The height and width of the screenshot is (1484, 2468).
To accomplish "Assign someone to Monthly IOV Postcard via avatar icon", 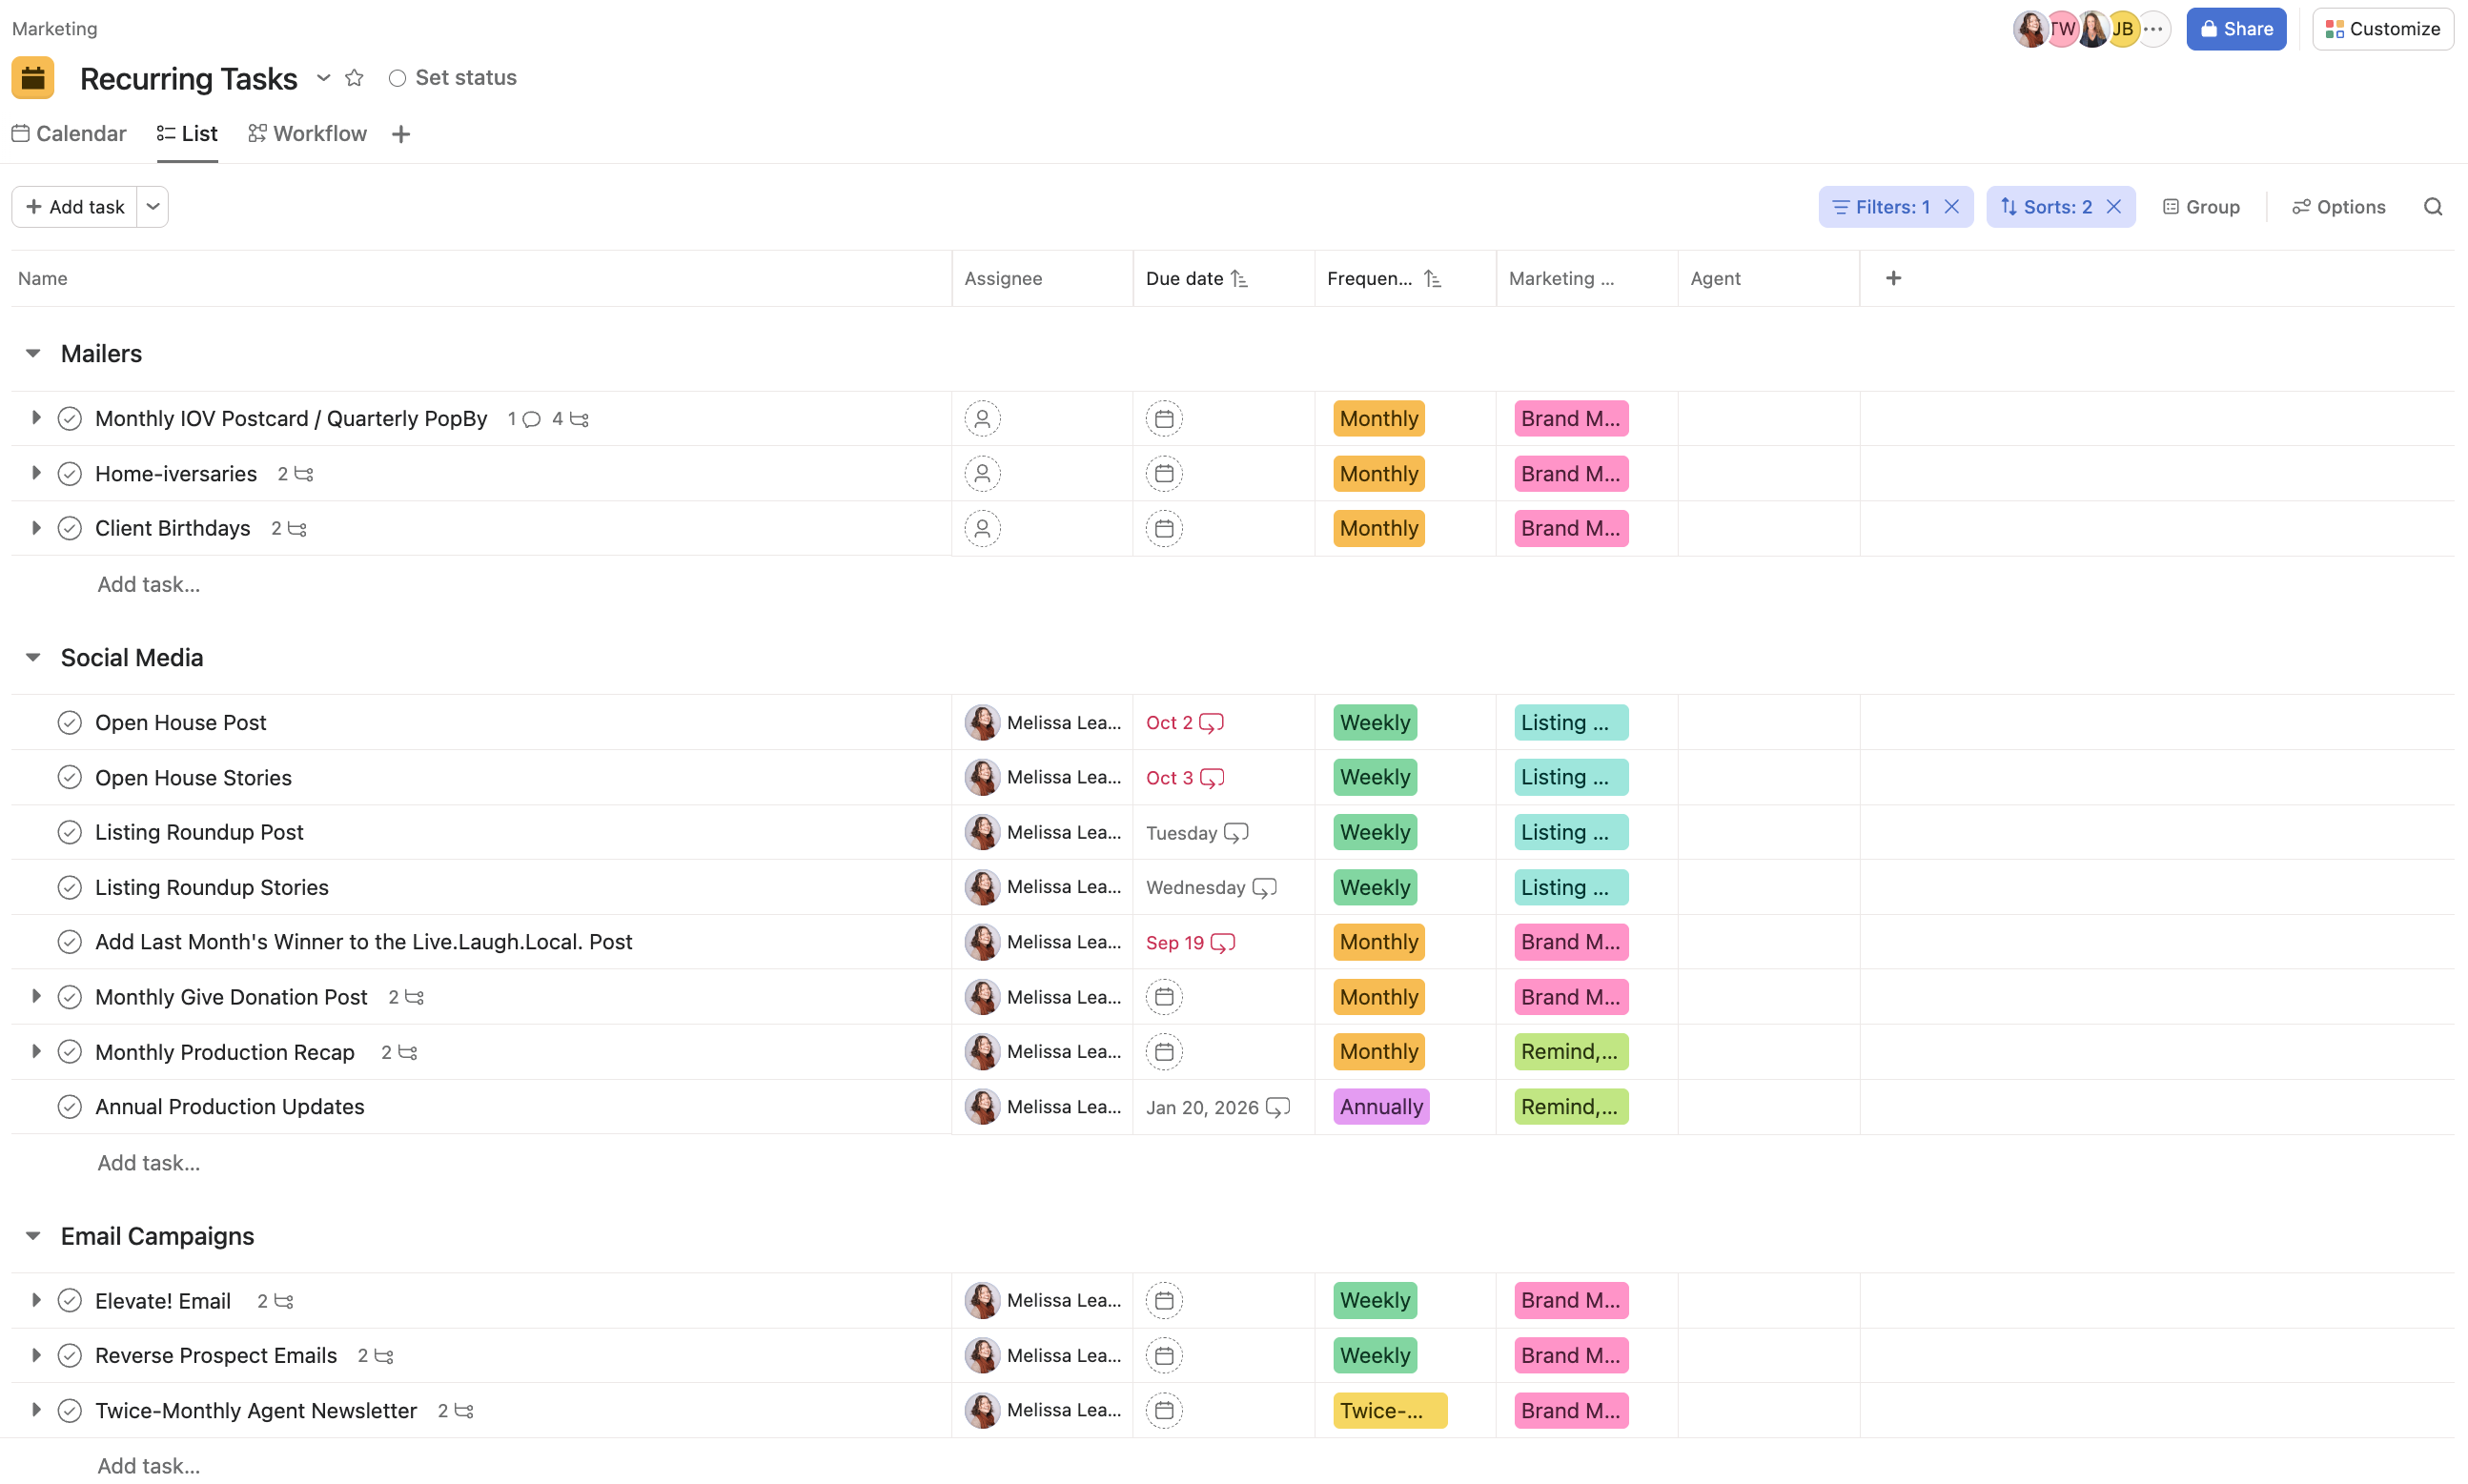I will click(982, 418).
